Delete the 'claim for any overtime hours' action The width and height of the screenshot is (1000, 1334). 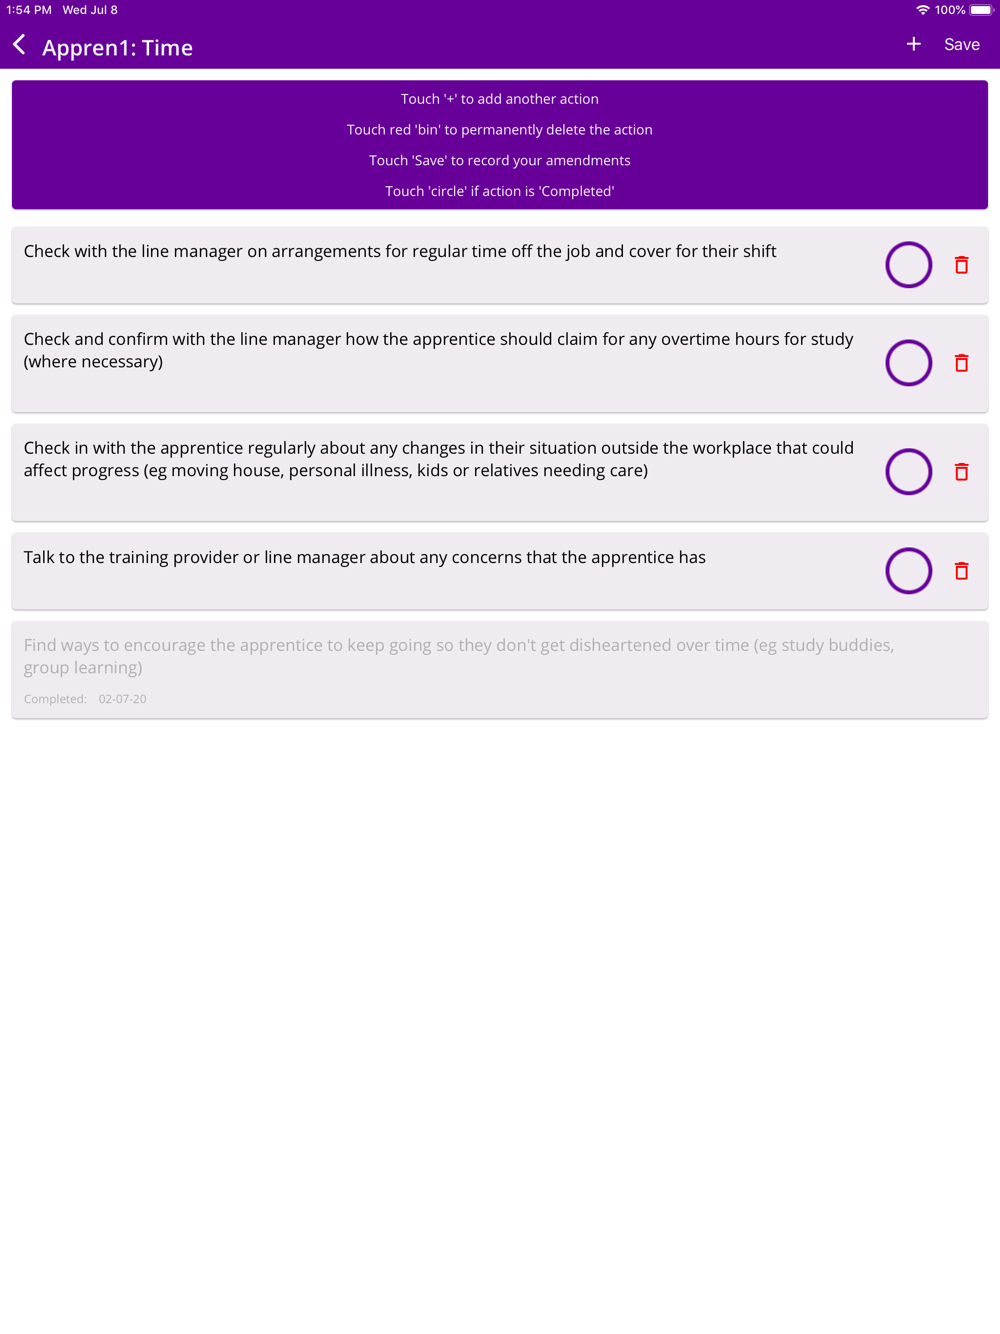point(961,363)
